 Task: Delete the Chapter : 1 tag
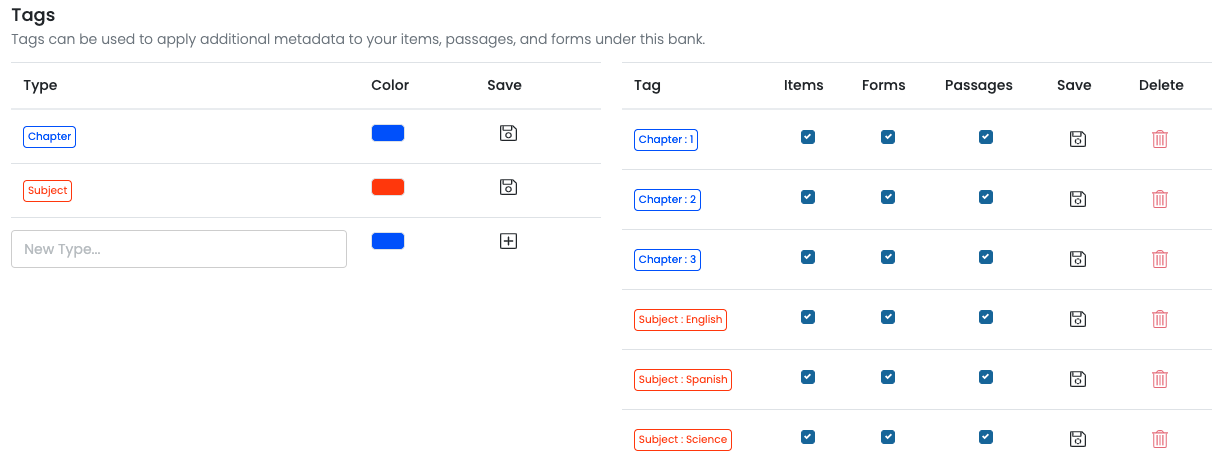(x=1160, y=139)
